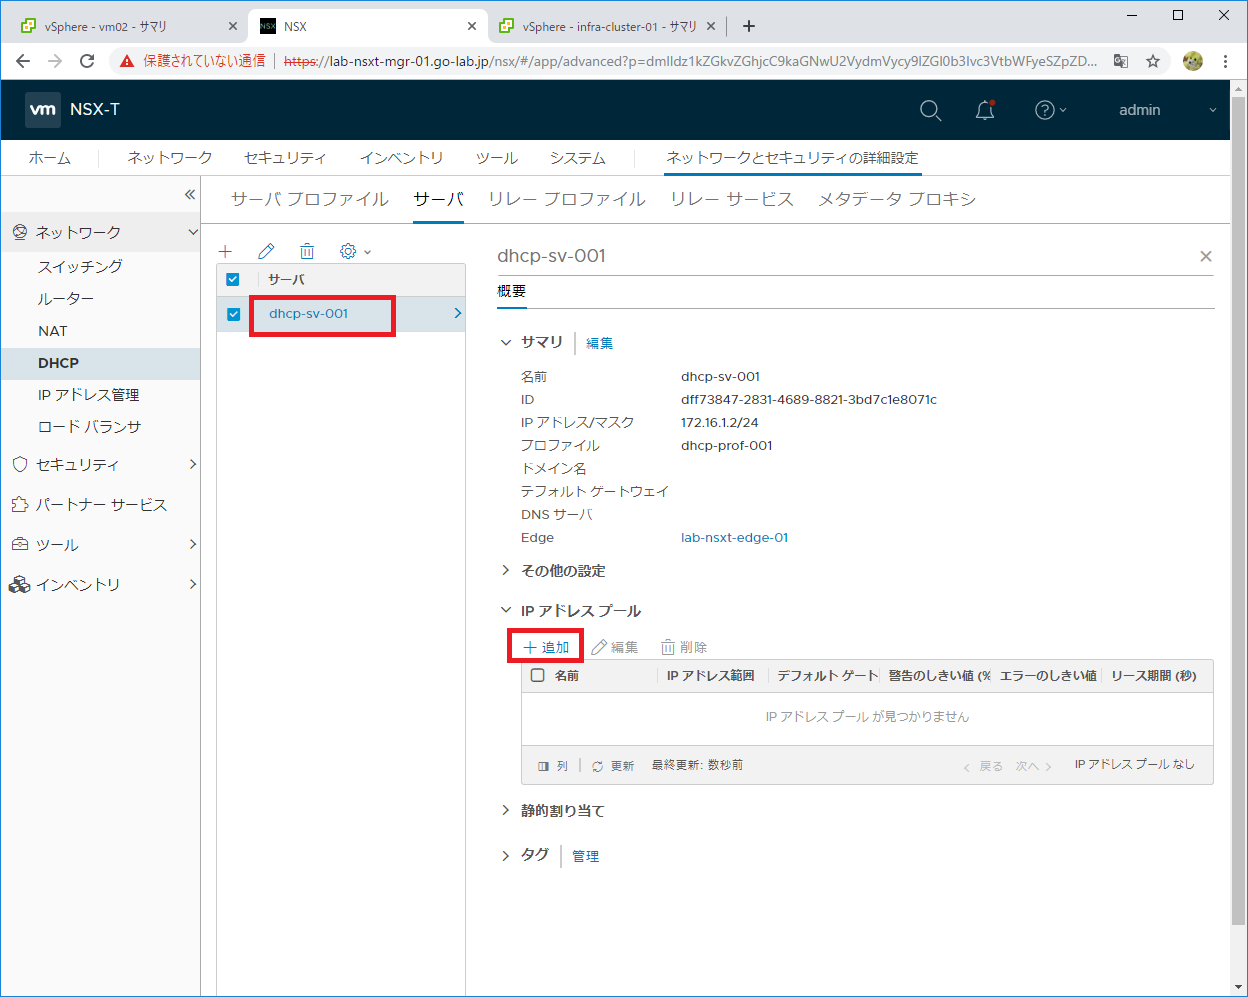Open IP Address Management in sidebar
The height and width of the screenshot is (997, 1248).
tap(88, 394)
